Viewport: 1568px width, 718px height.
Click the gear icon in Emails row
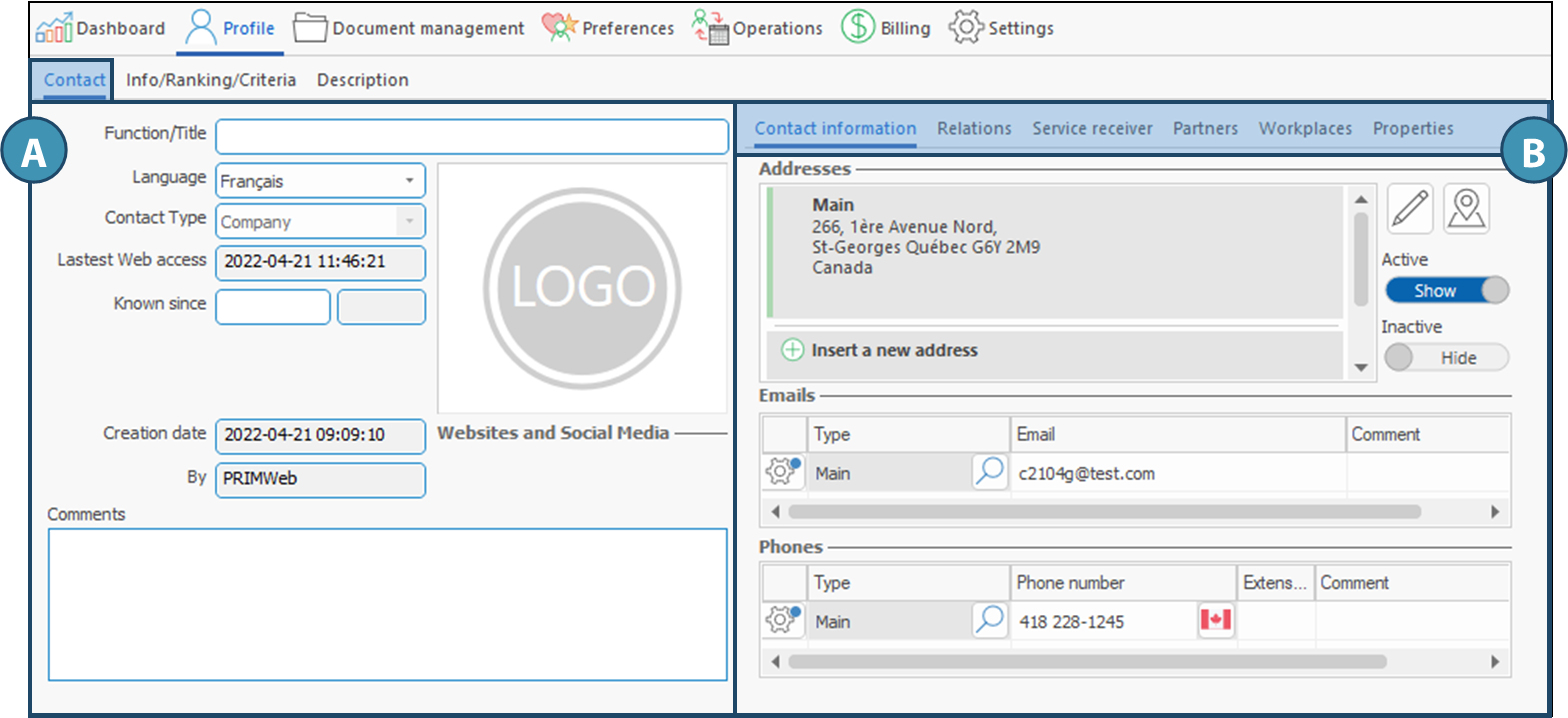point(783,472)
